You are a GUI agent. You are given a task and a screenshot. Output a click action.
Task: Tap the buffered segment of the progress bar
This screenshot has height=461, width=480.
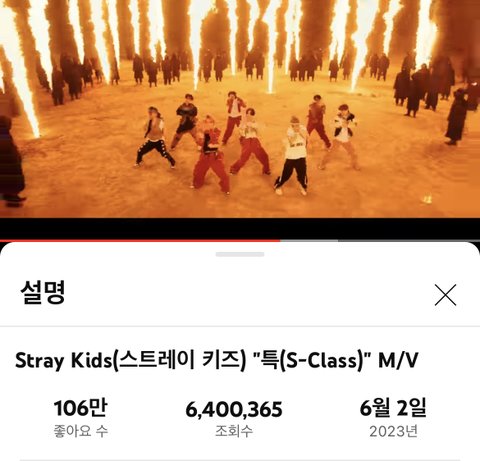309,240
